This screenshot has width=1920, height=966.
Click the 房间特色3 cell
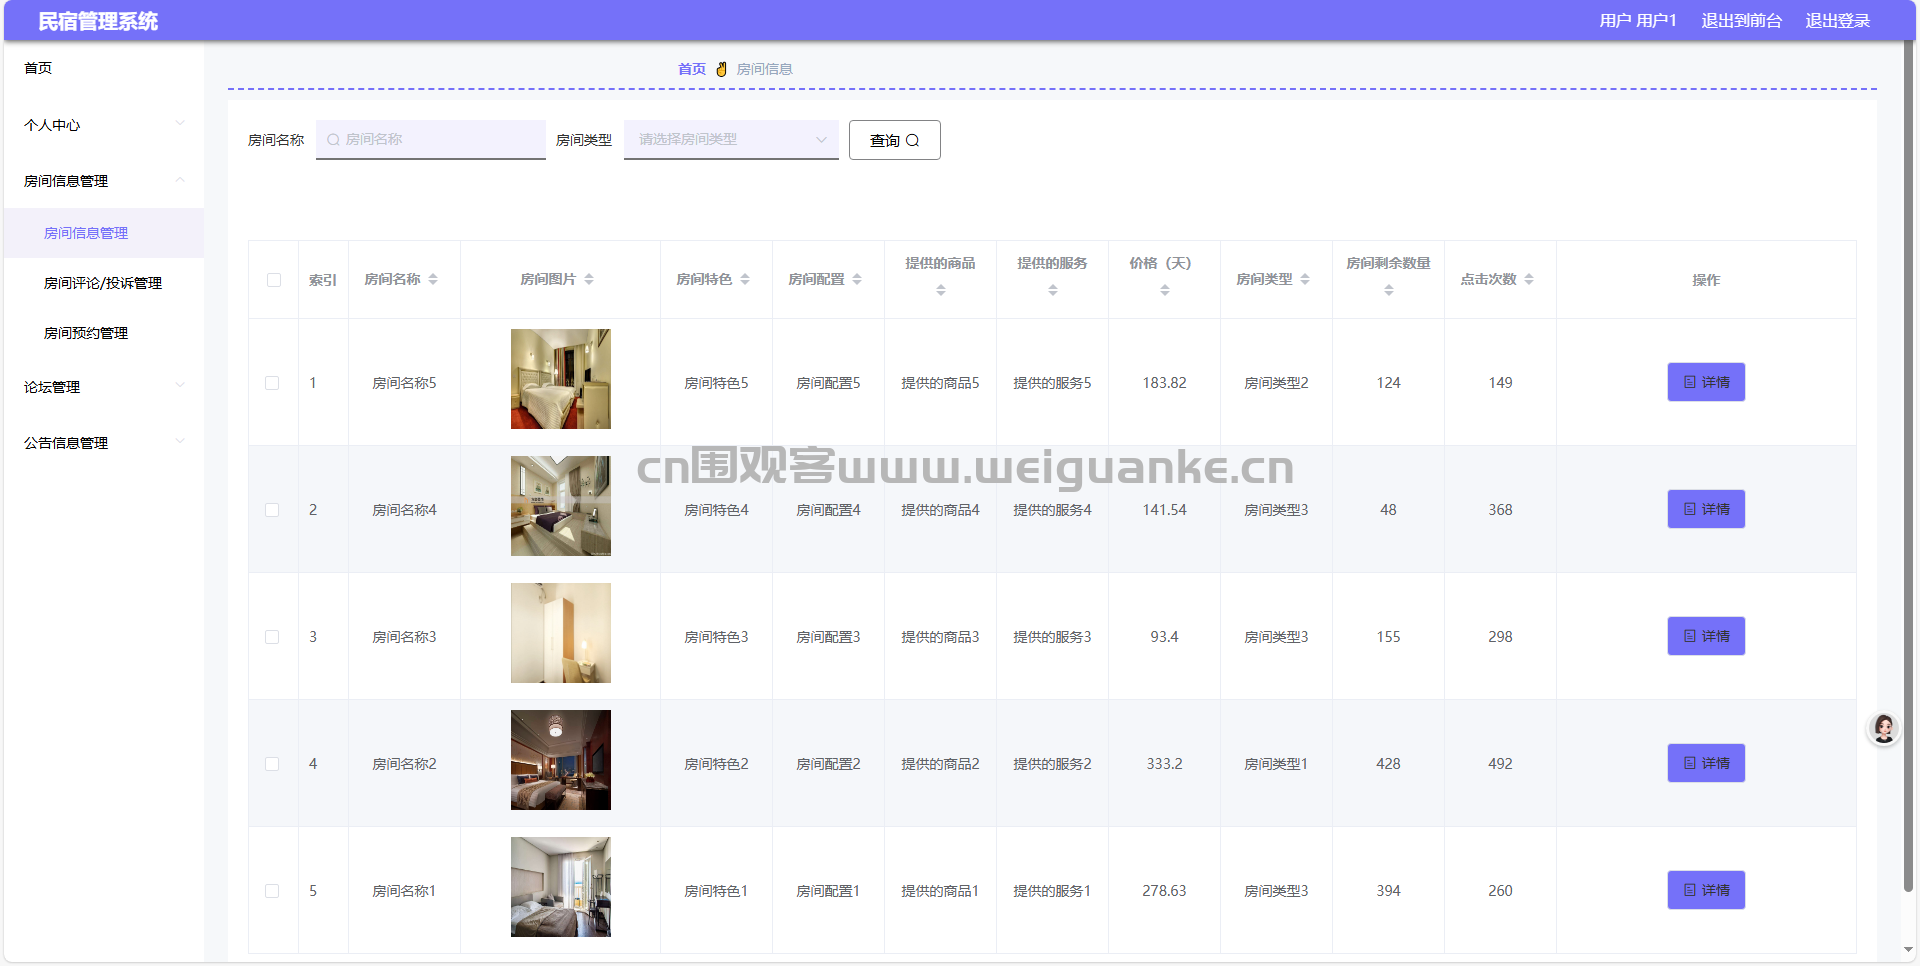pyautogui.click(x=716, y=637)
